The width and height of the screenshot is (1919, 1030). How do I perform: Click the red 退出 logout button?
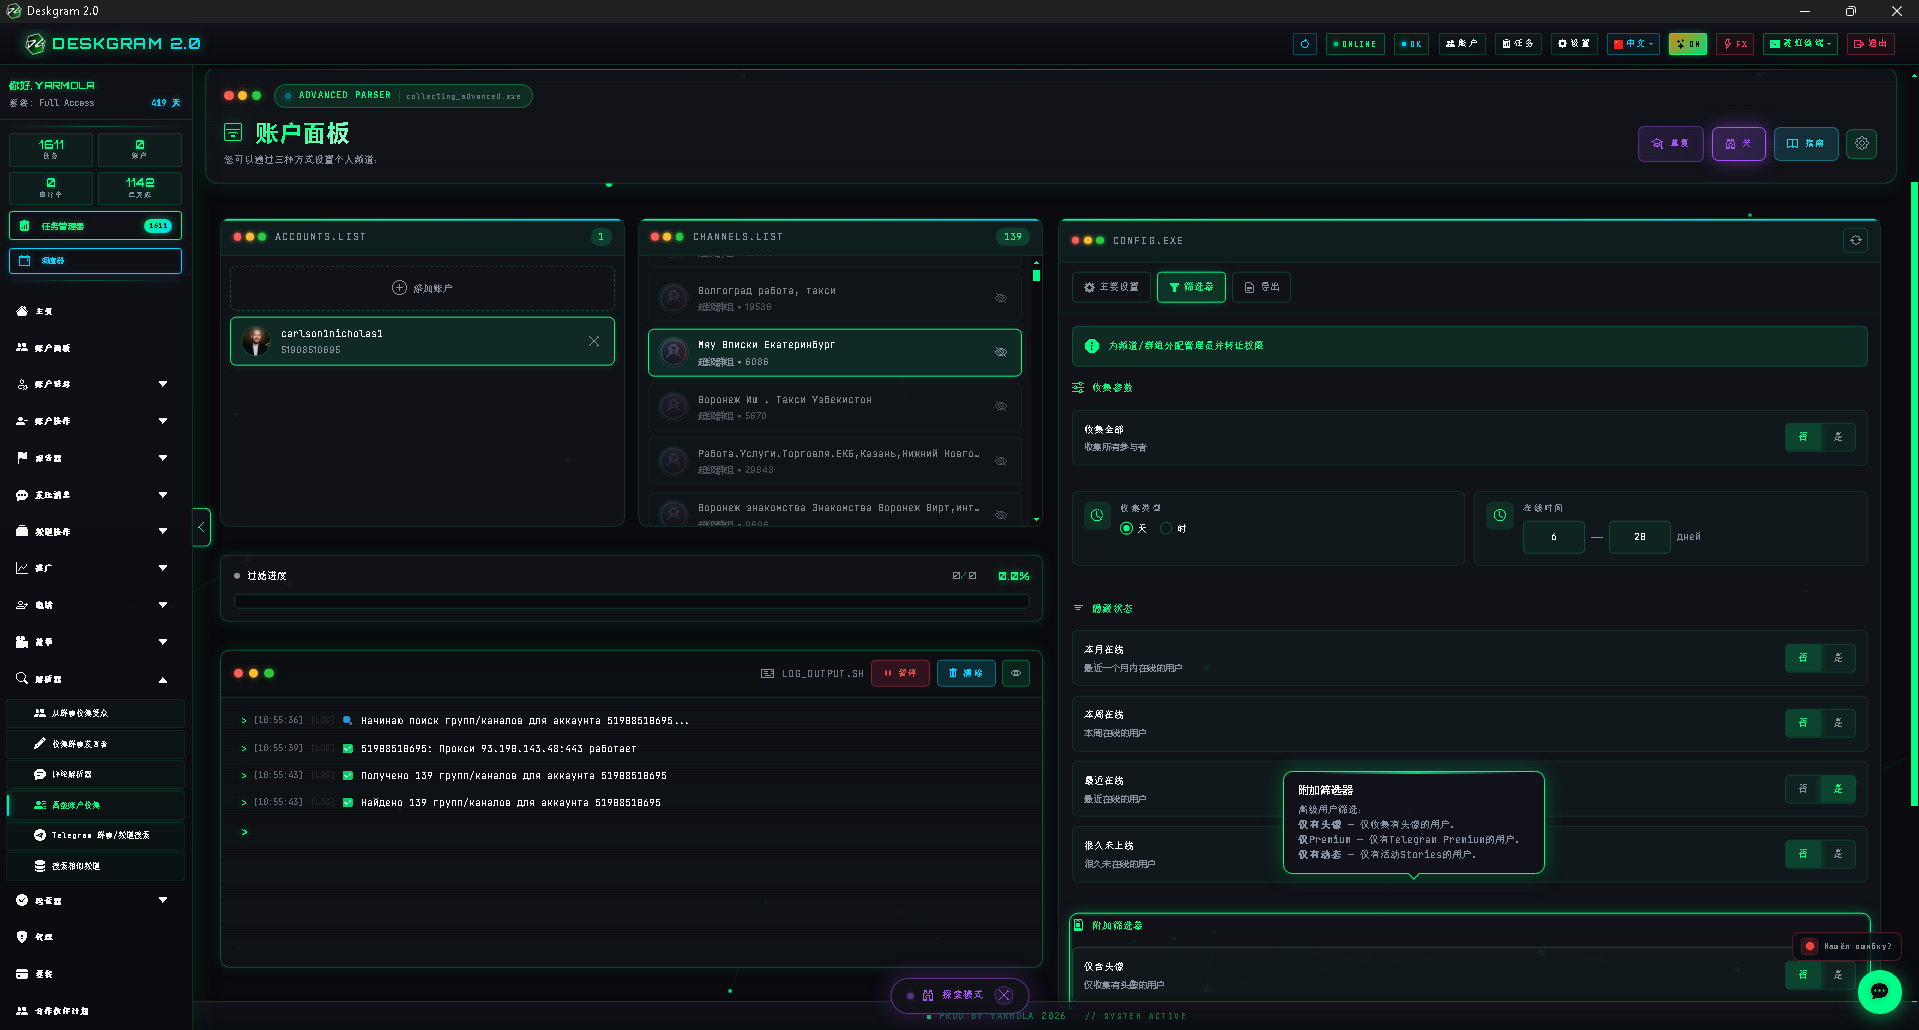1870,44
